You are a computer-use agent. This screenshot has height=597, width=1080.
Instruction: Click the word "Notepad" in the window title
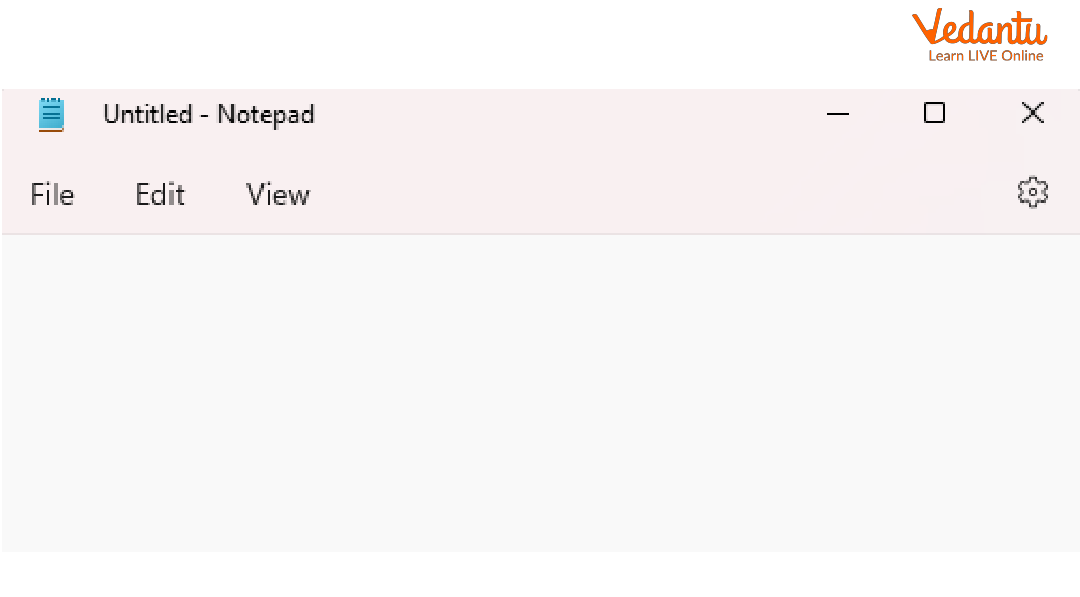(x=266, y=115)
